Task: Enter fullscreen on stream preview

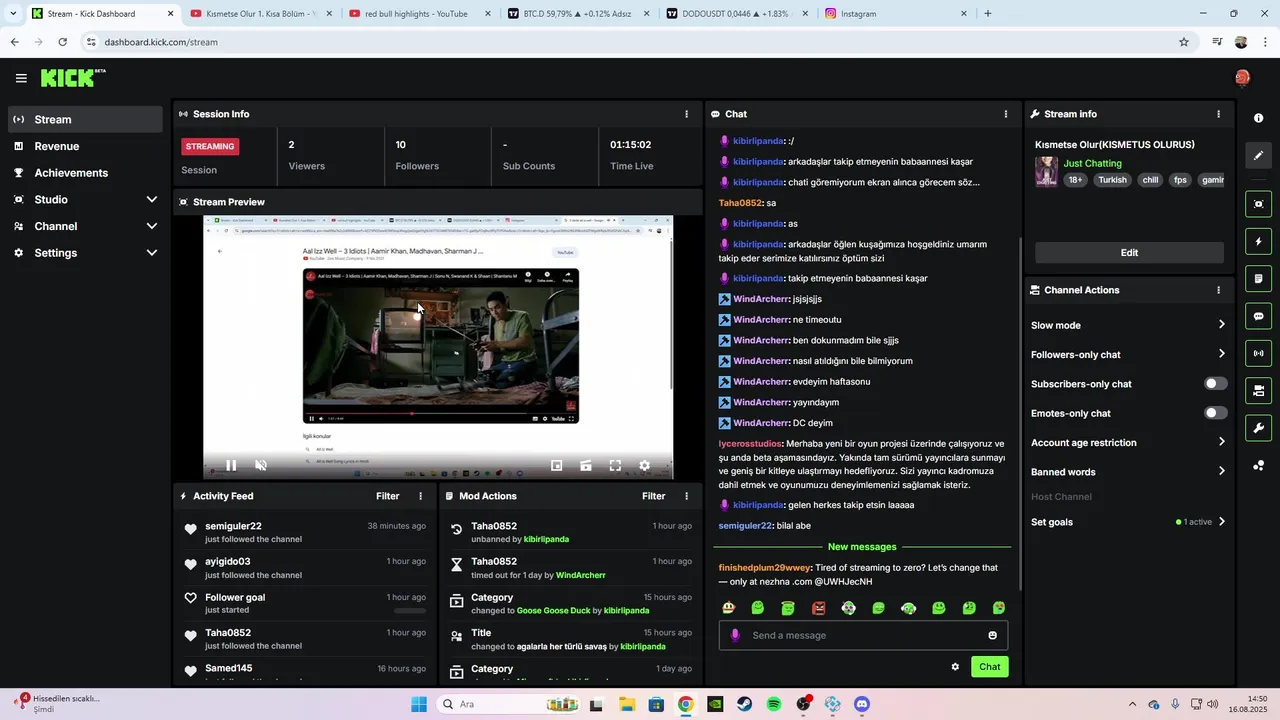Action: 615,465
